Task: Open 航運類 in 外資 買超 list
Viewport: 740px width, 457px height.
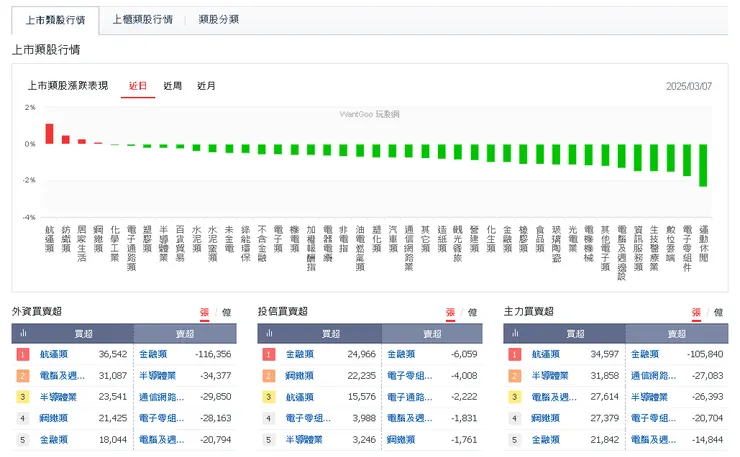Action: (x=54, y=354)
